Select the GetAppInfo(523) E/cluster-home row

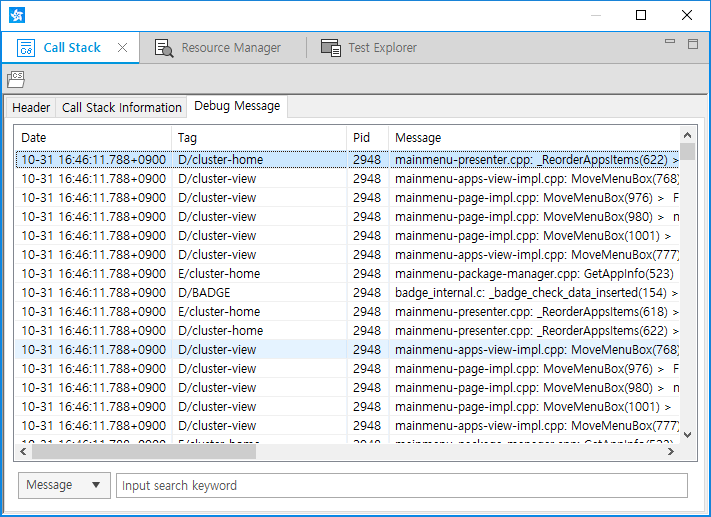tap(300, 273)
